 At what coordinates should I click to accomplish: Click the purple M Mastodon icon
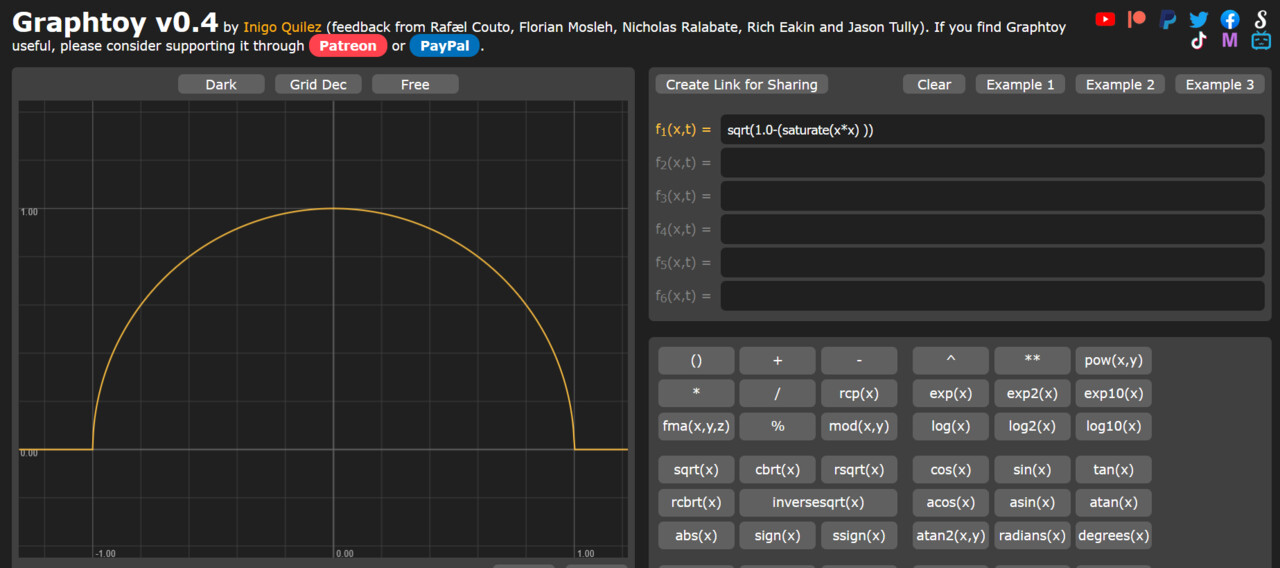[1230, 40]
